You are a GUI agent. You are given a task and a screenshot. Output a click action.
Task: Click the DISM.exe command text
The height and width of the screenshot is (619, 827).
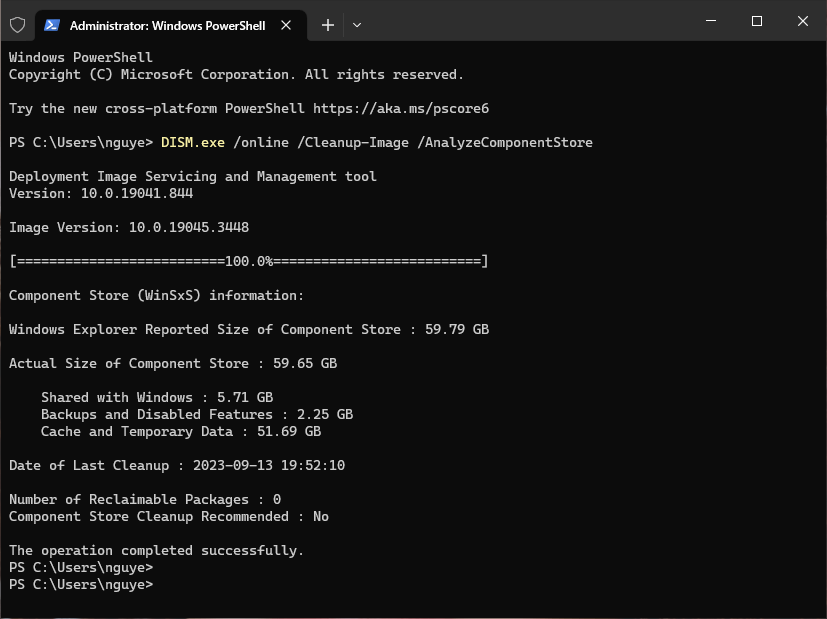coord(193,142)
